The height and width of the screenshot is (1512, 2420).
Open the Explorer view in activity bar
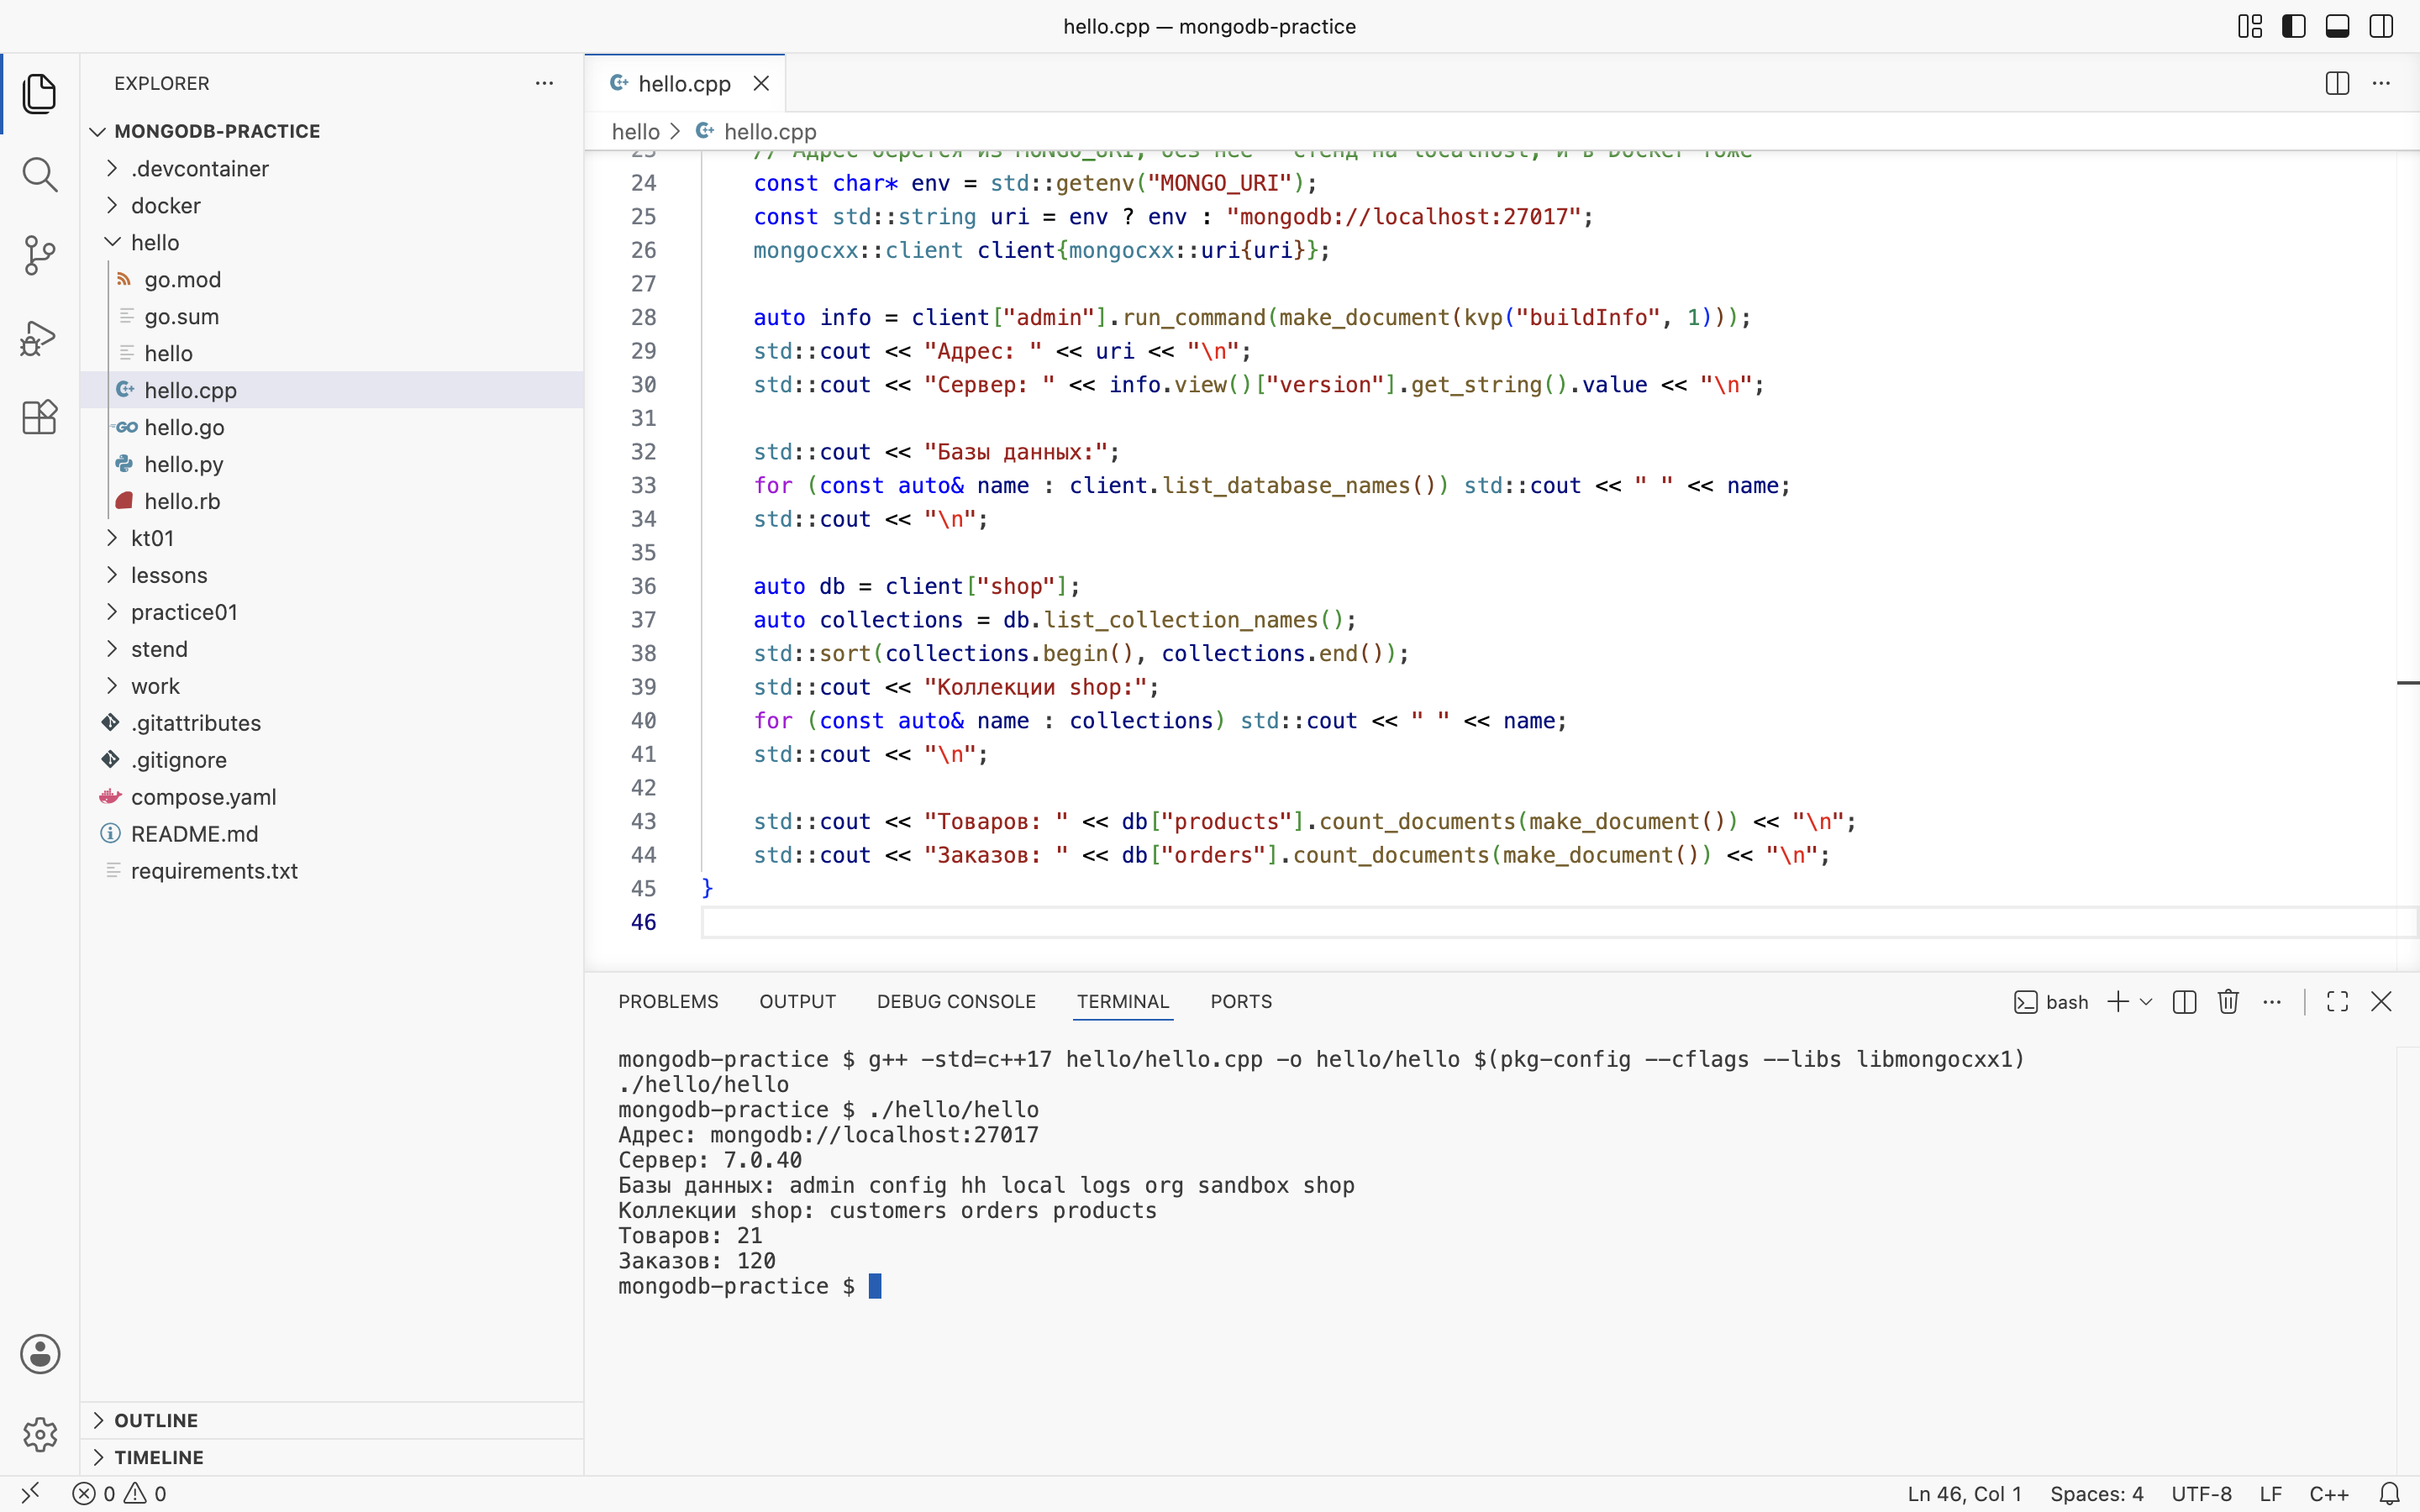point(39,94)
